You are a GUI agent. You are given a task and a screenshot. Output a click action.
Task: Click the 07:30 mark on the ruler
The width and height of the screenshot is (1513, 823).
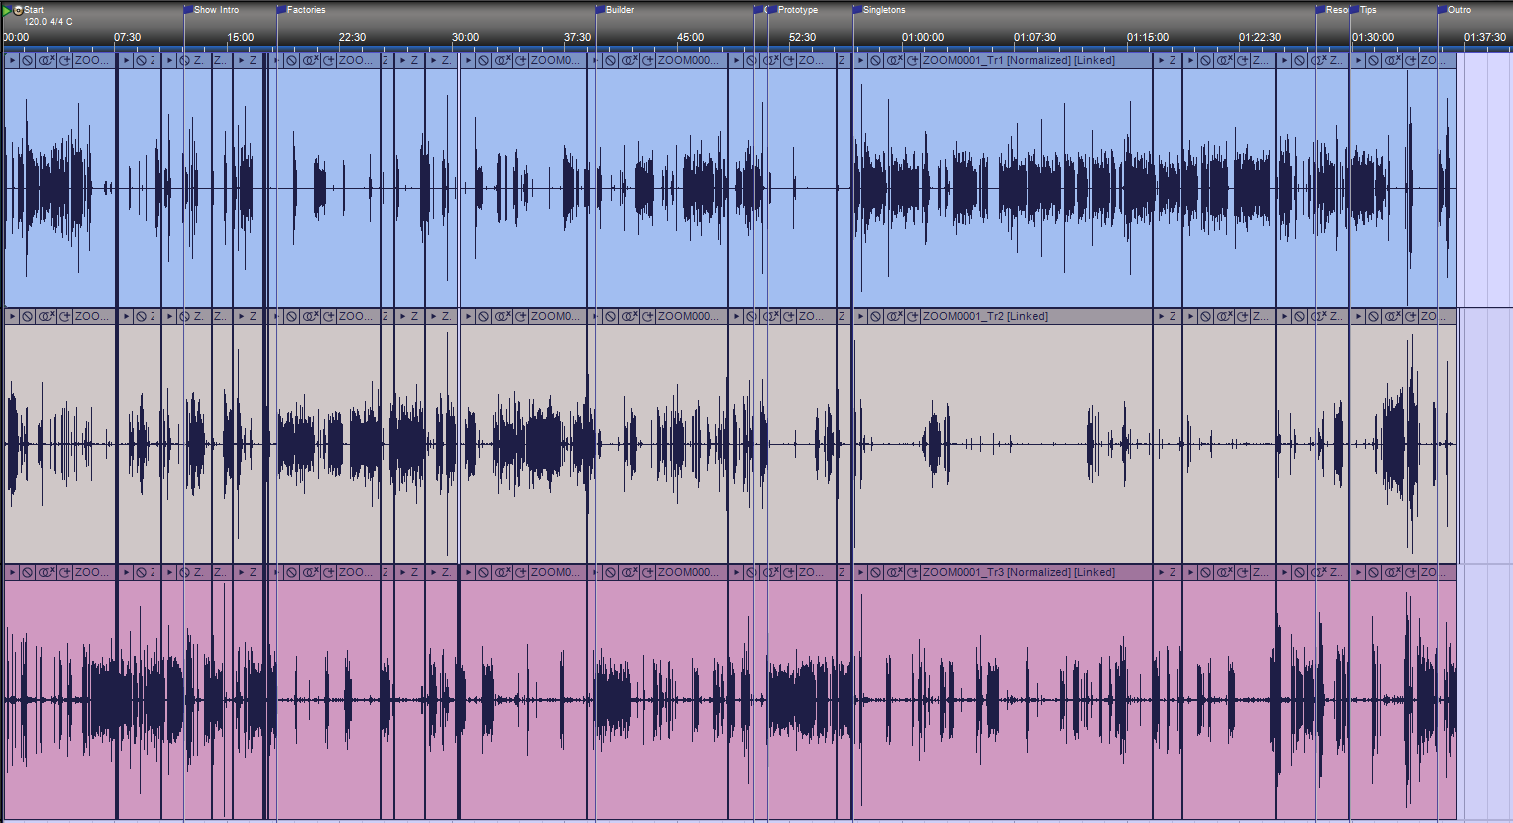click(x=127, y=37)
